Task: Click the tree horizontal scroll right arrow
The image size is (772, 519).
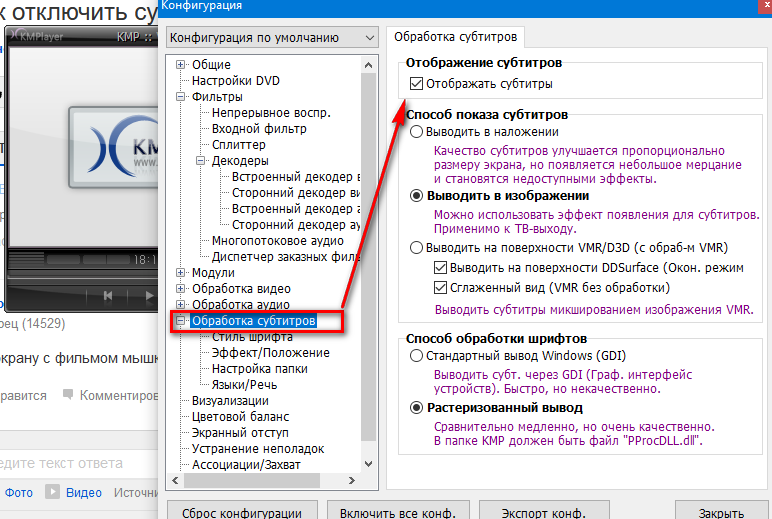Action: (x=352, y=480)
